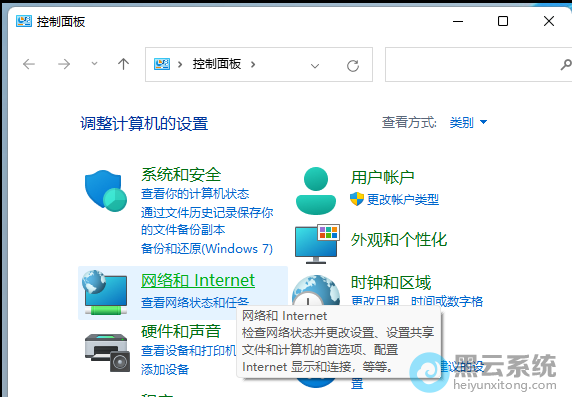The width and height of the screenshot is (572, 397).
Task: Expand chevron before 控制面板 in address bar
Action: 180,65
